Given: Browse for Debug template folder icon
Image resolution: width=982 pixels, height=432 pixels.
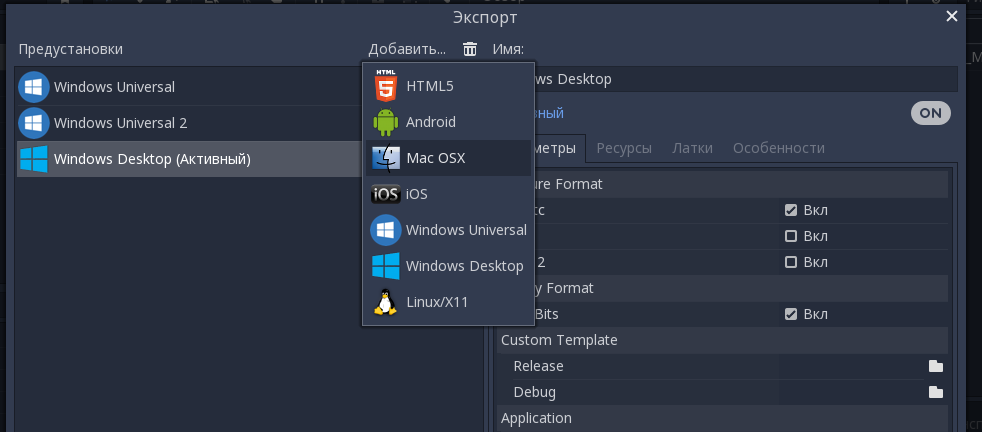Looking at the screenshot, I should 935,392.
